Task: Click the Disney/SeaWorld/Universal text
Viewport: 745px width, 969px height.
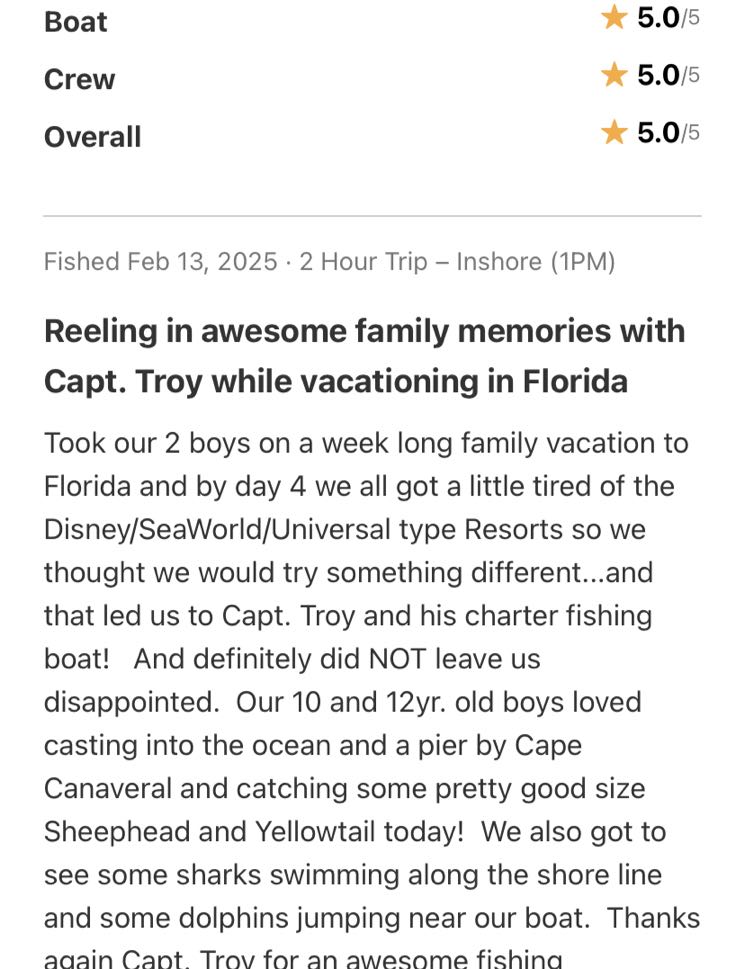Action: tap(249, 530)
